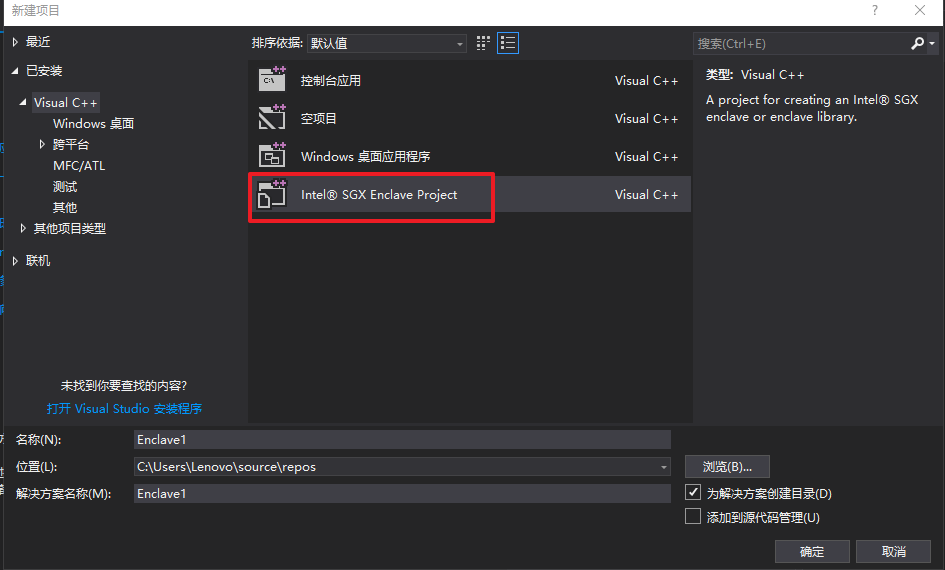Switch to small icons grid view
The image size is (945, 570).
tap(483, 43)
